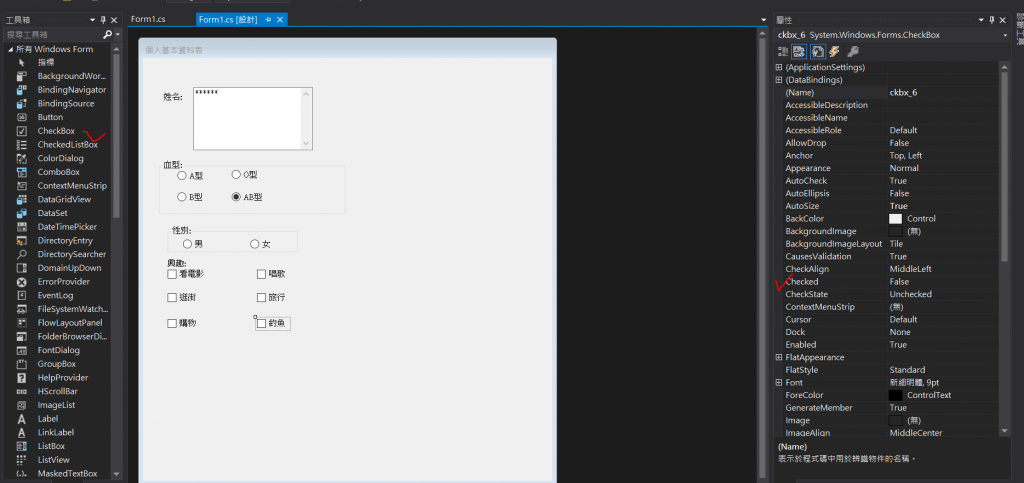This screenshot has height=483, width=1024.
Task: Sort properties alphabetically
Action: pos(798,52)
